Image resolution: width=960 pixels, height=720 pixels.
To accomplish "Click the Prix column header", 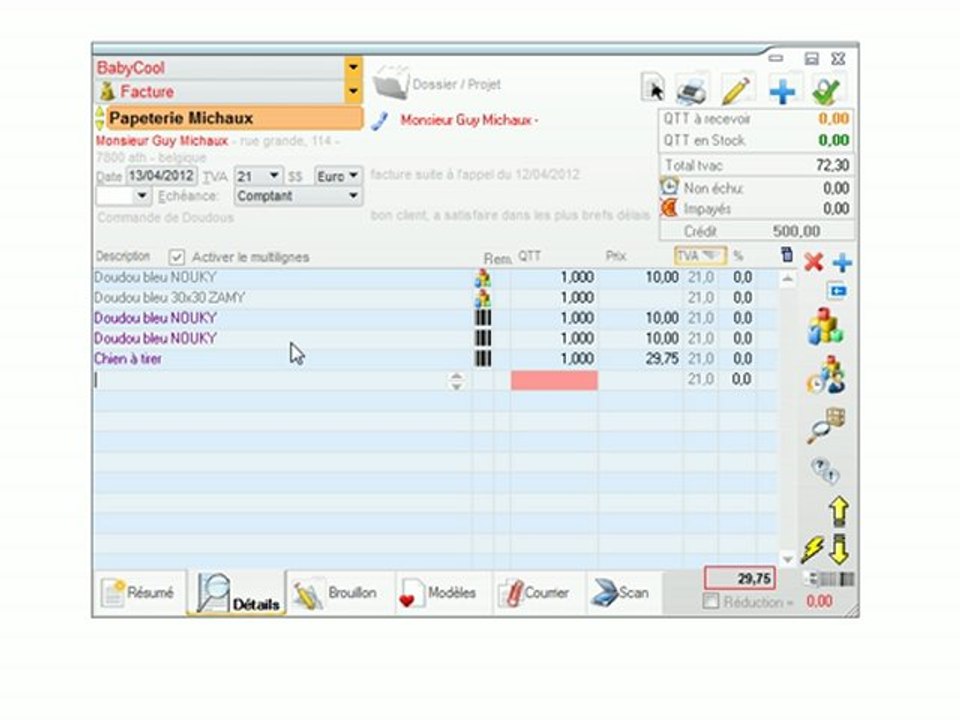I will click(615, 256).
